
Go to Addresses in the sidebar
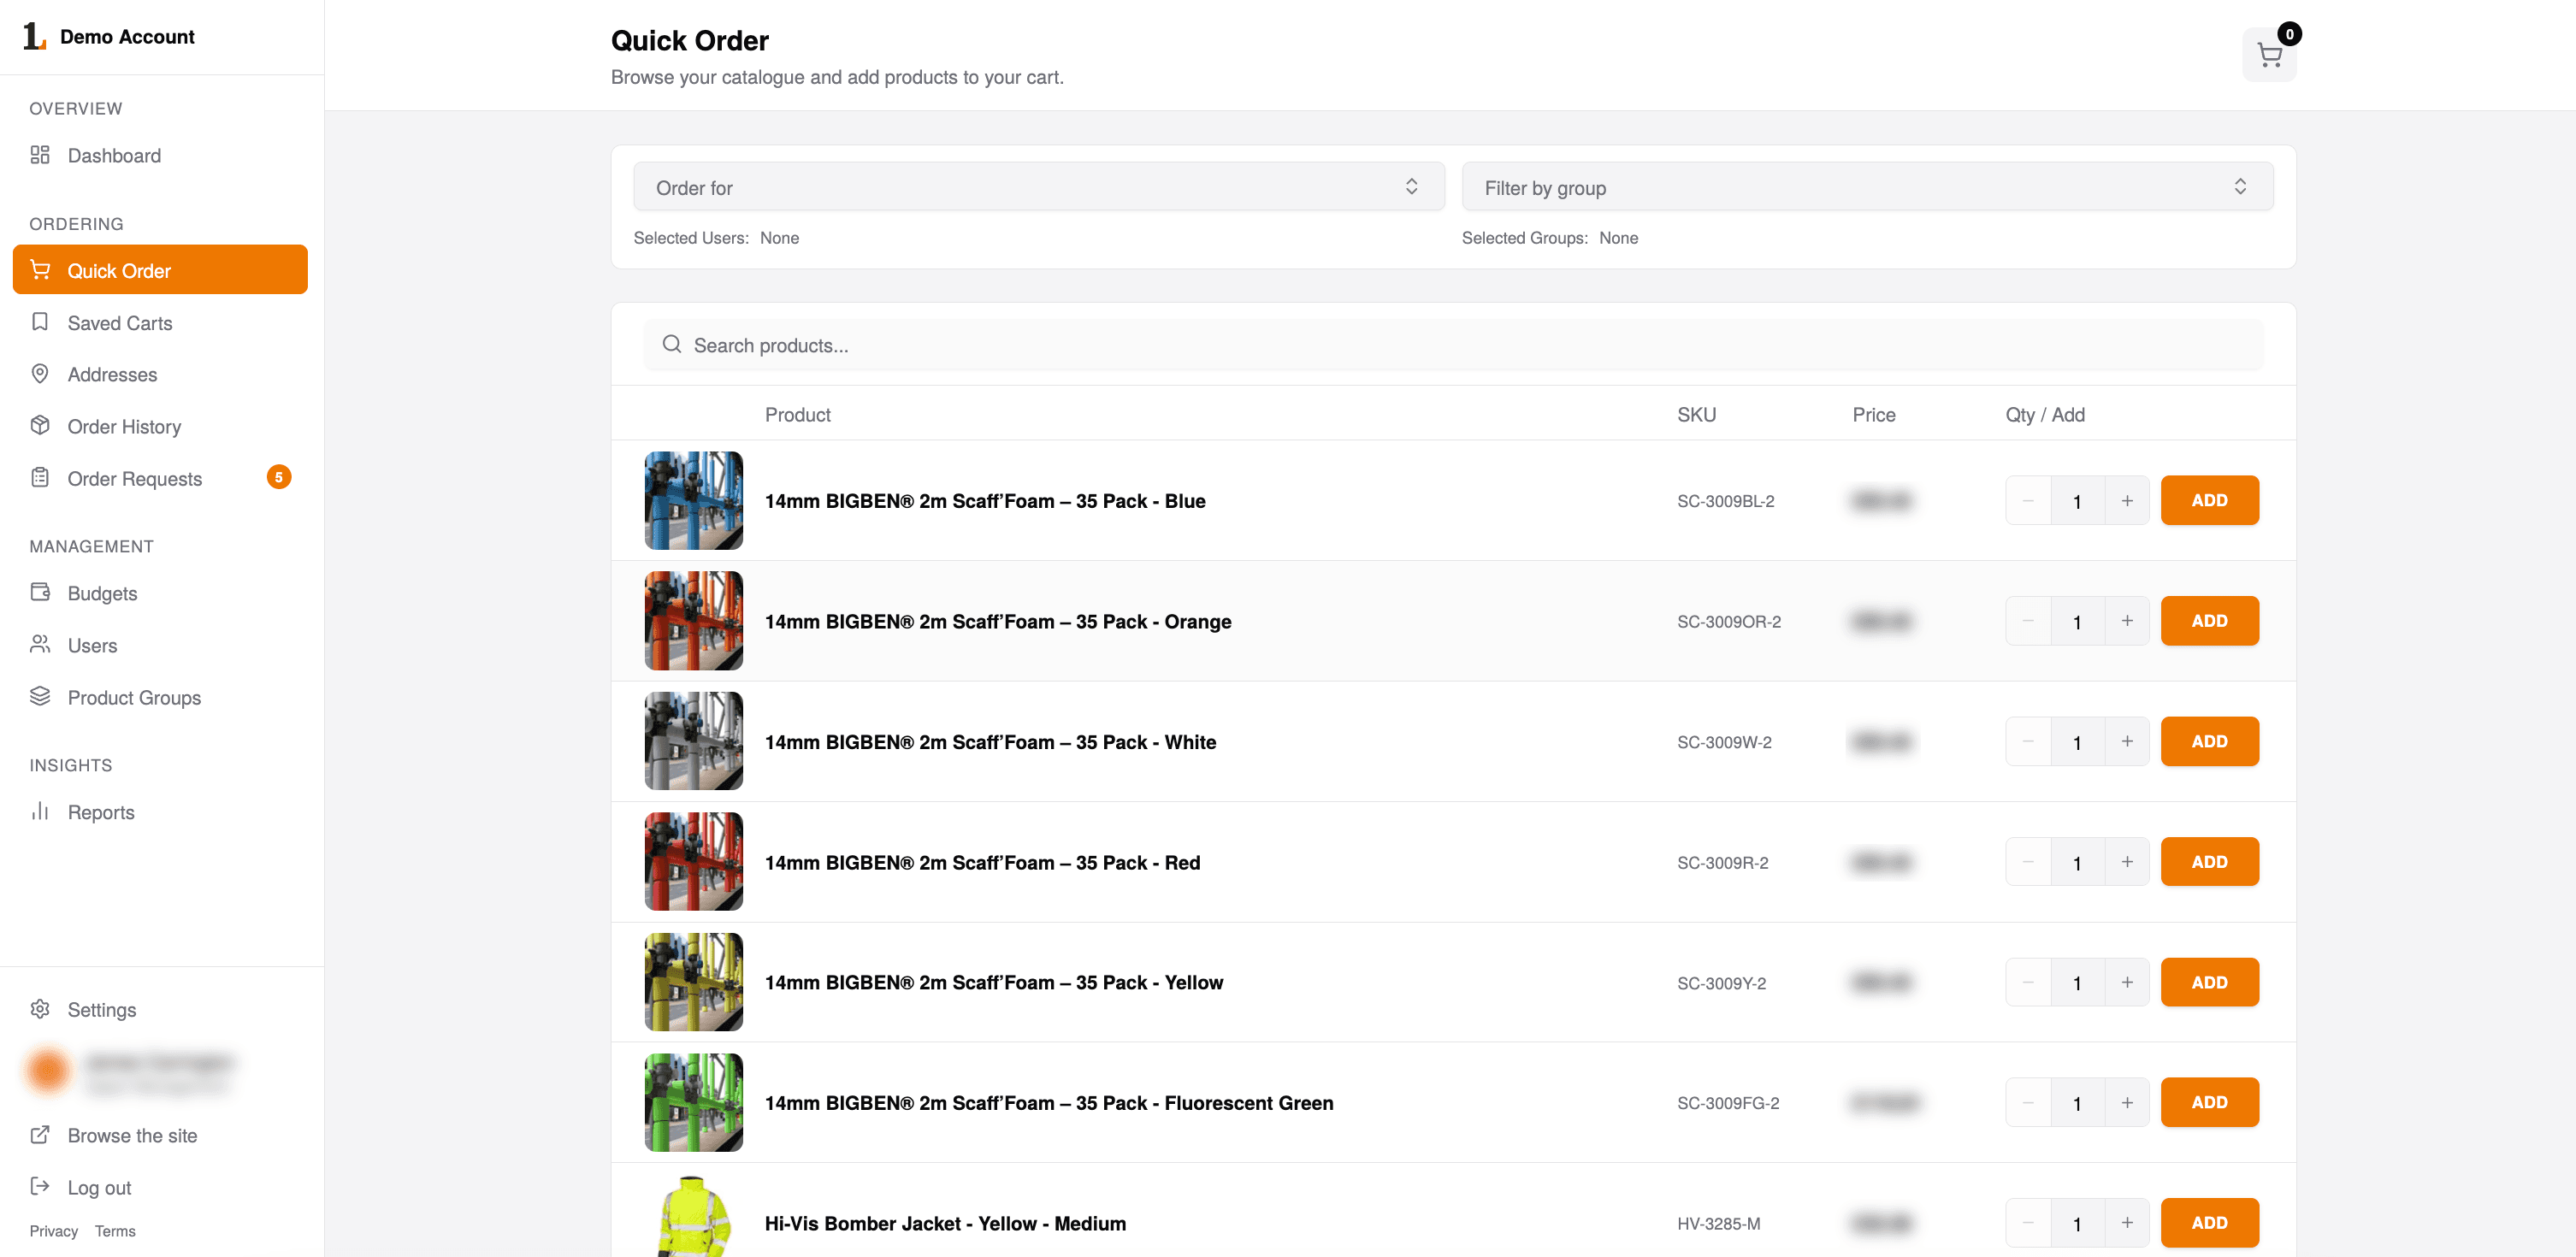pyautogui.click(x=160, y=374)
